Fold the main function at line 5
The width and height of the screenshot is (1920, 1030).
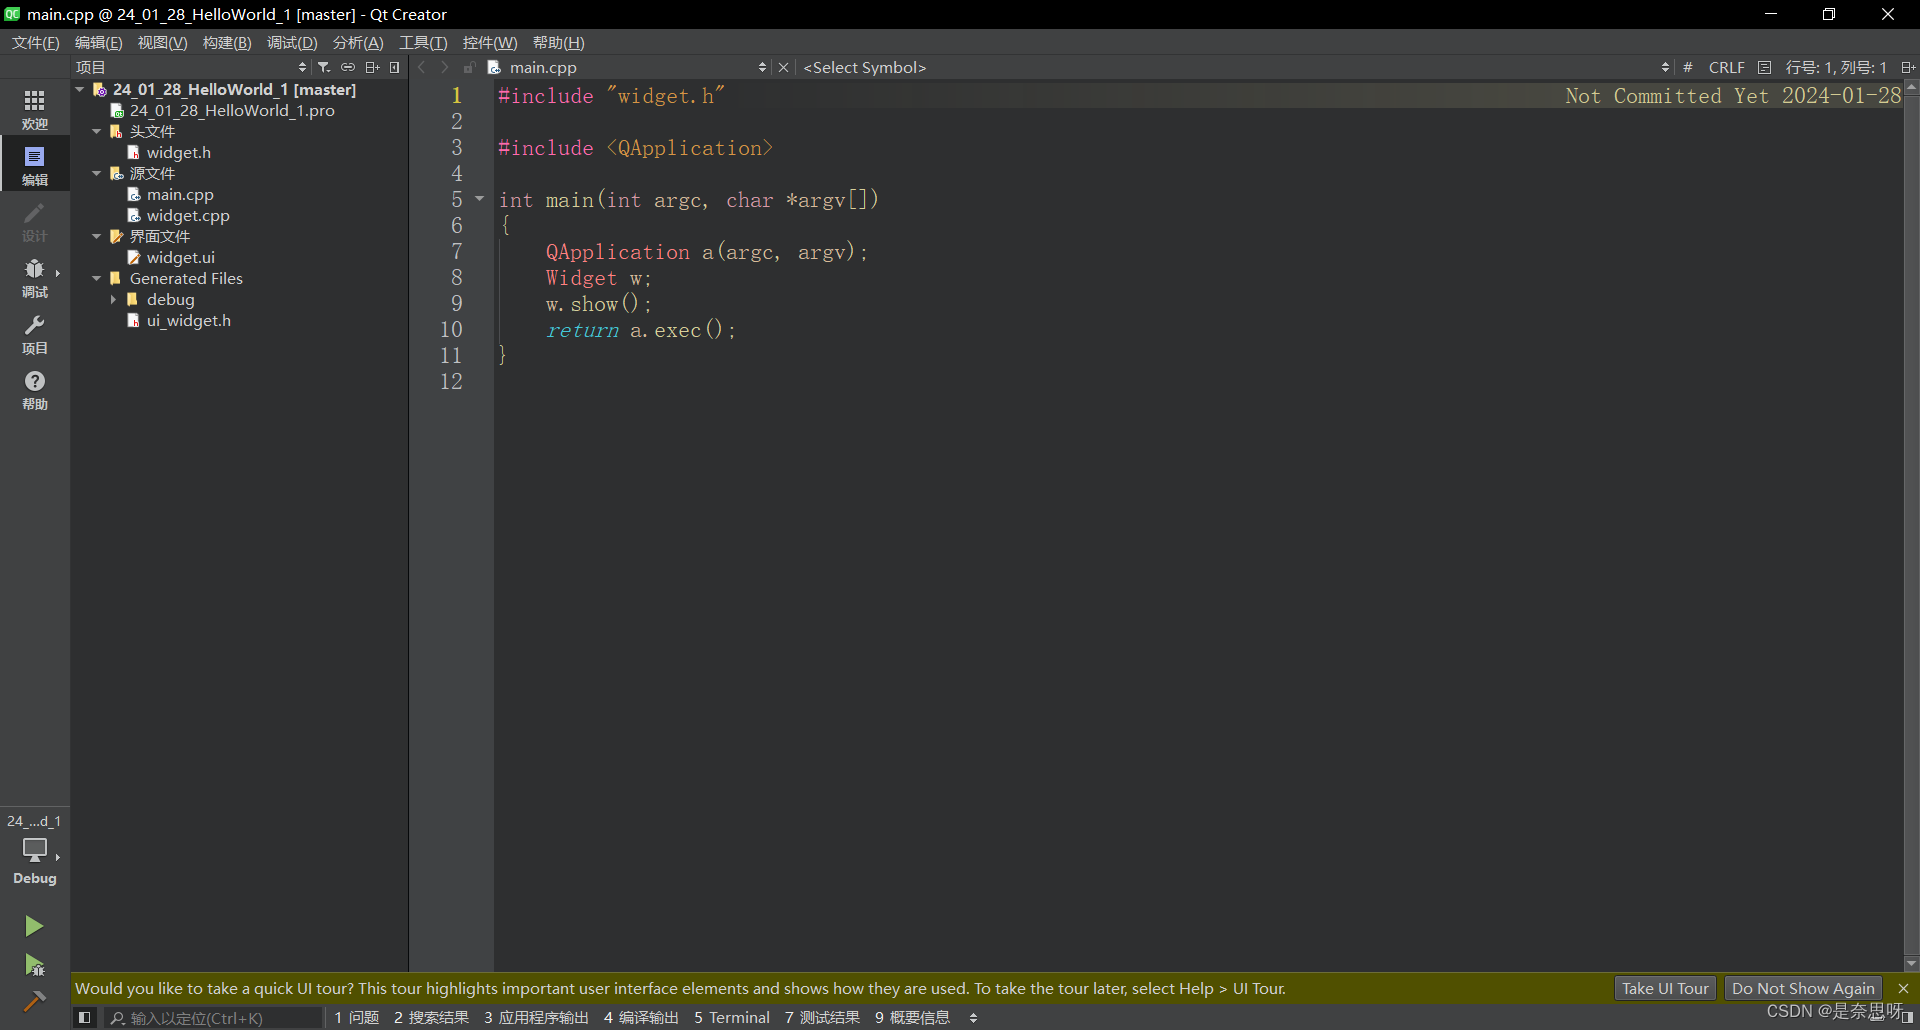pyautogui.click(x=479, y=198)
